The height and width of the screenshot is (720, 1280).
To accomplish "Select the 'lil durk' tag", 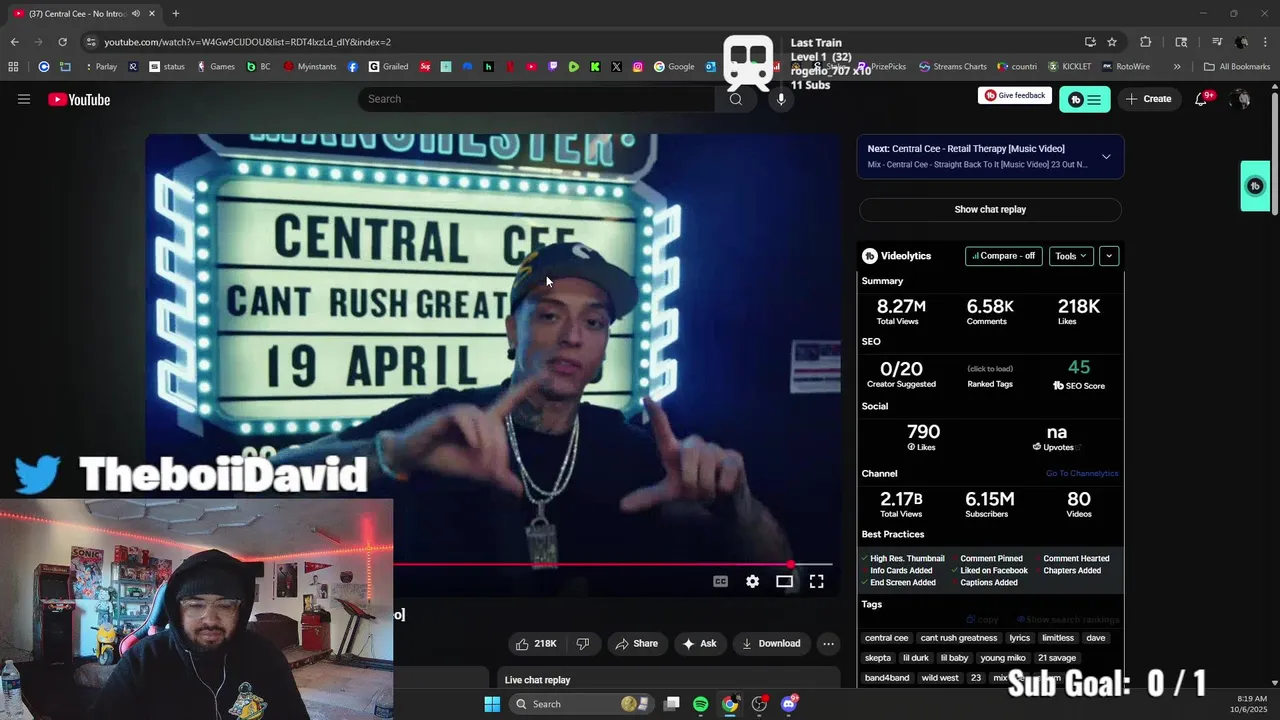I will point(915,658).
